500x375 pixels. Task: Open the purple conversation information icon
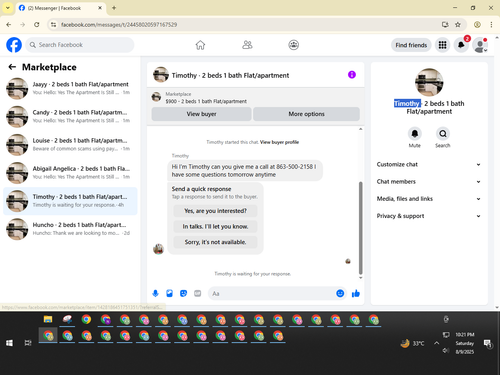pyautogui.click(x=352, y=75)
